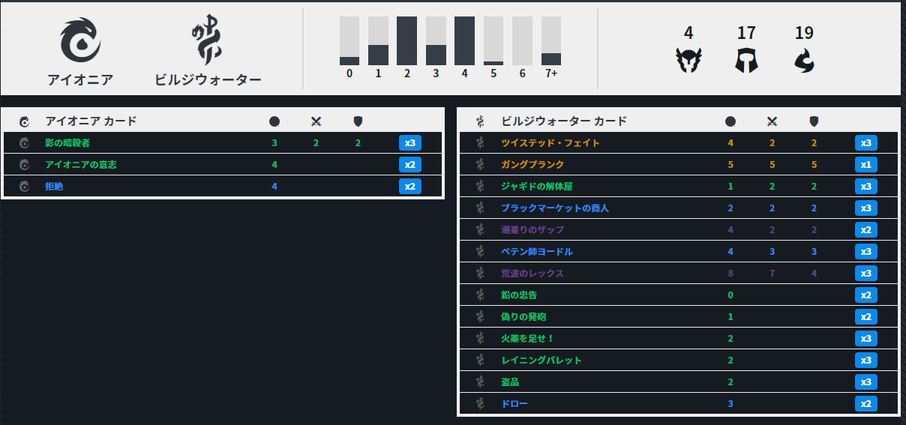Screen dimensions: 906x425
Task: Select the 影の暗殺者 card name
Action: (x=68, y=143)
